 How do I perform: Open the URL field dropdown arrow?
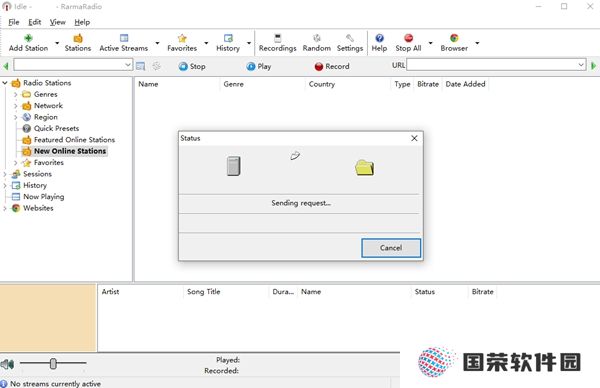coord(581,65)
